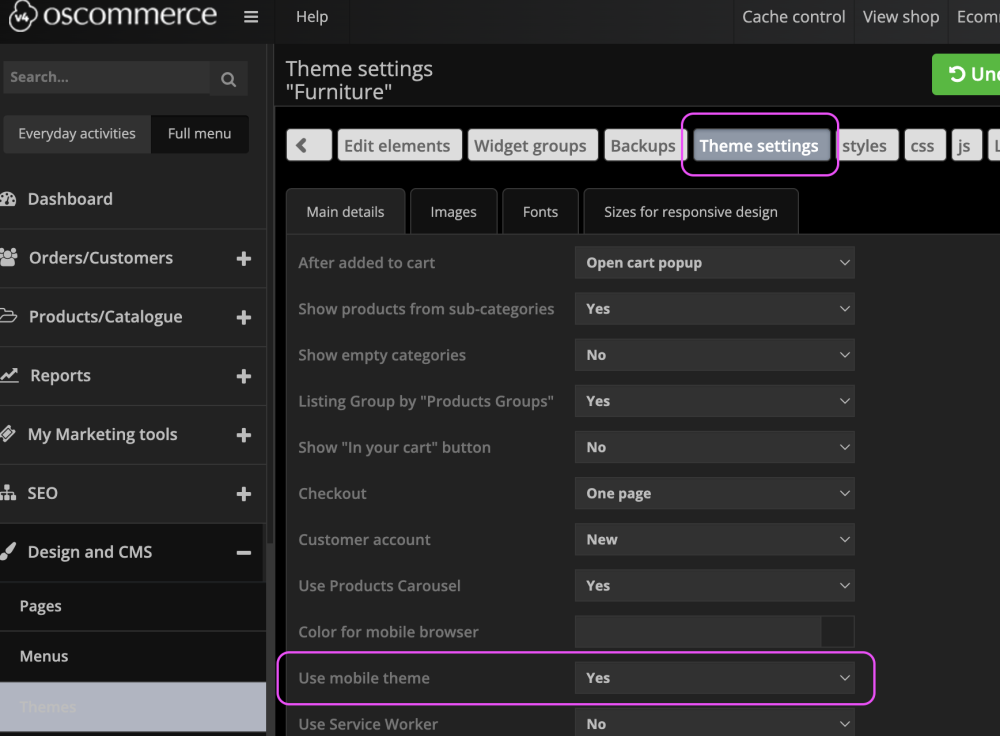Image resolution: width=1000 pixels, height=736 pixels.
Task: Click the Widget groups button
Action: [530, 145]
